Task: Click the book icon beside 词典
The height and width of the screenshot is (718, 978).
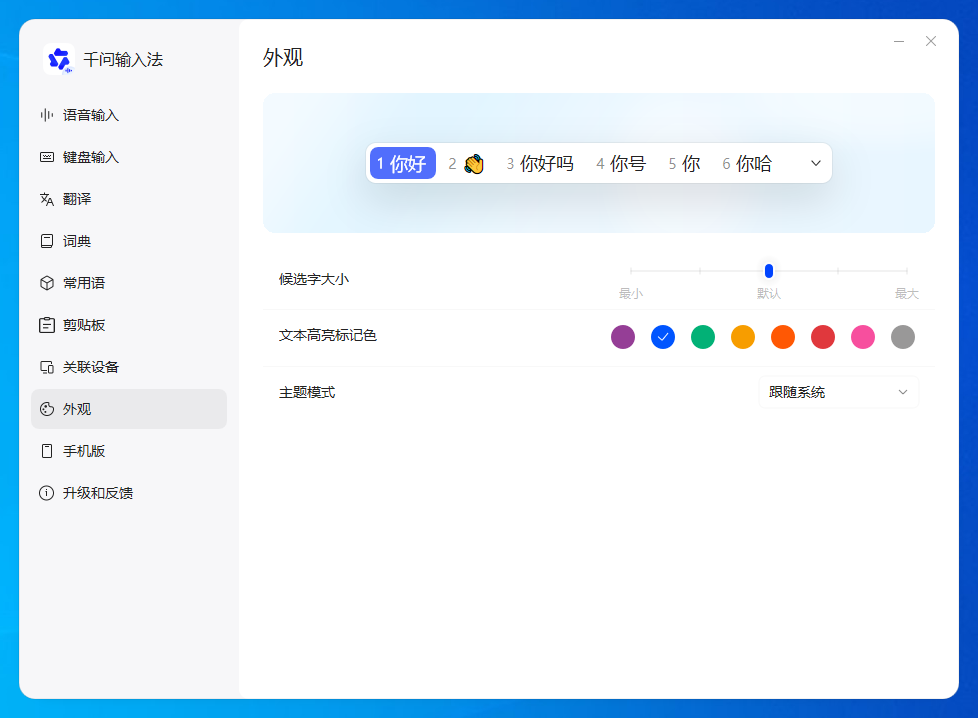Action: (47, 241)
